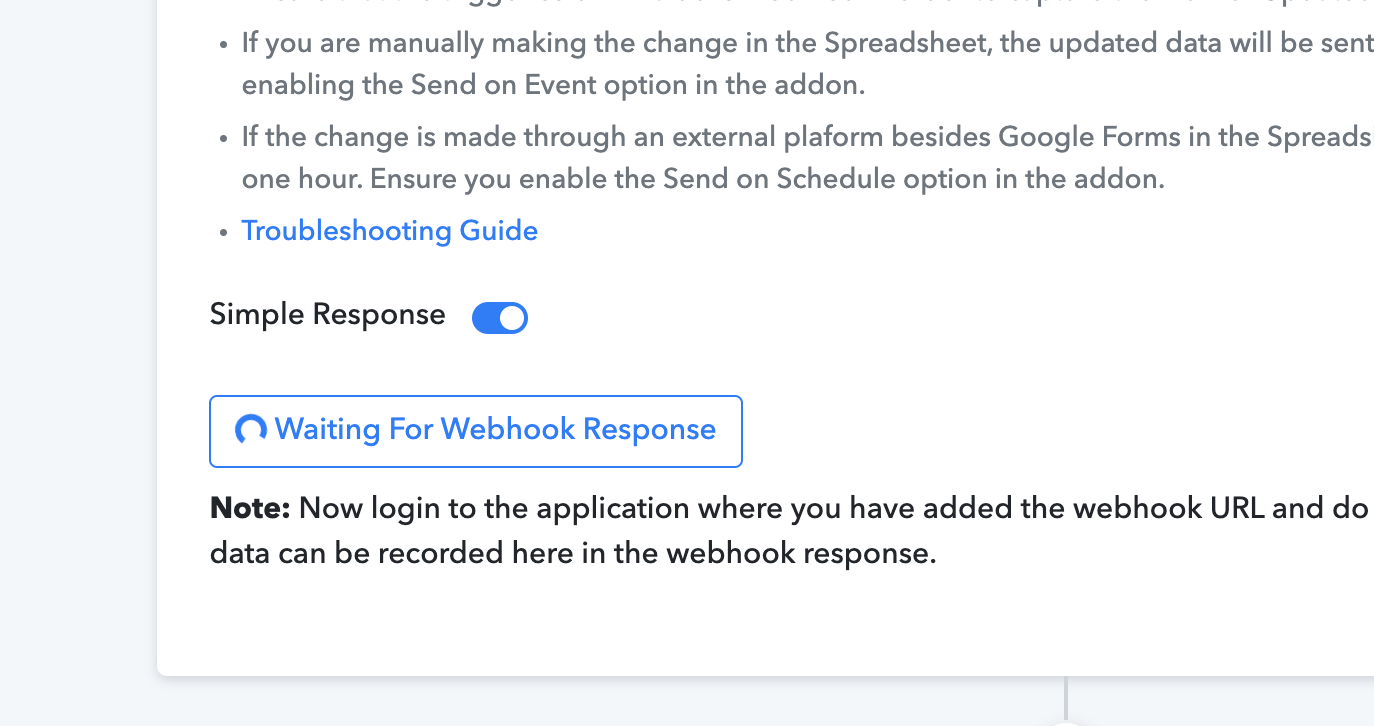Image resolution: width=1374 pixels, height=726 pixels.
Task: Open the Troubleshooting Guide link
Action: 390,231
